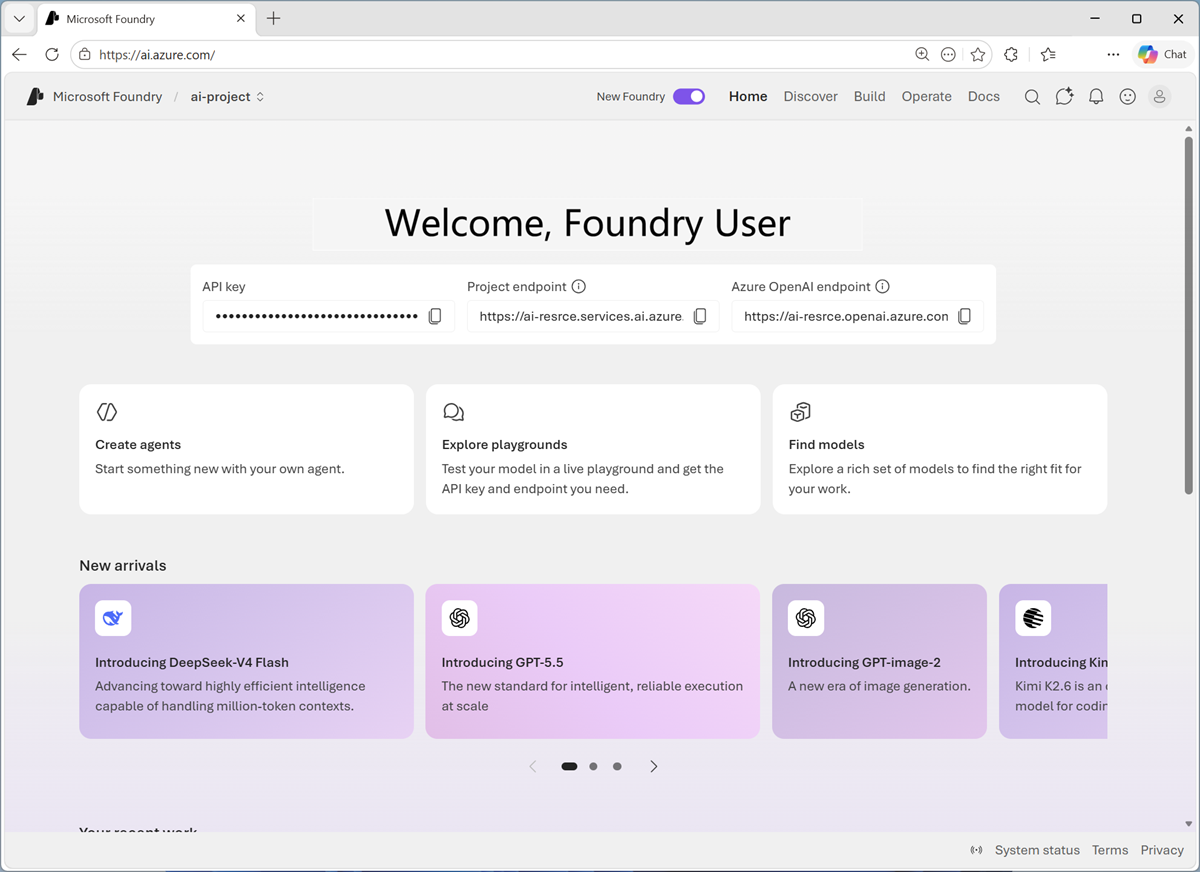
Task: Open Find models card
Action: (940, 449)
